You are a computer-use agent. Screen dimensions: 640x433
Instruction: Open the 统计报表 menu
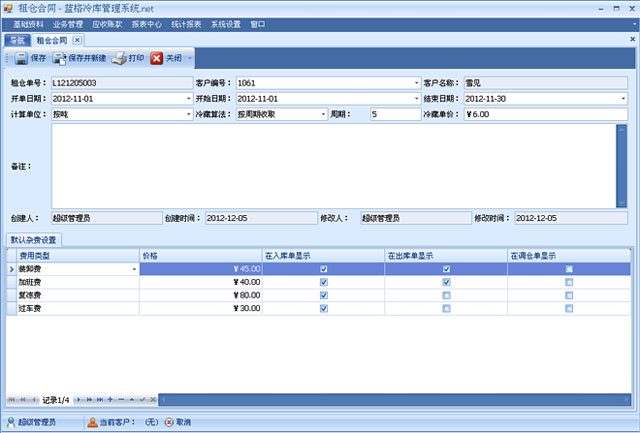186,24
